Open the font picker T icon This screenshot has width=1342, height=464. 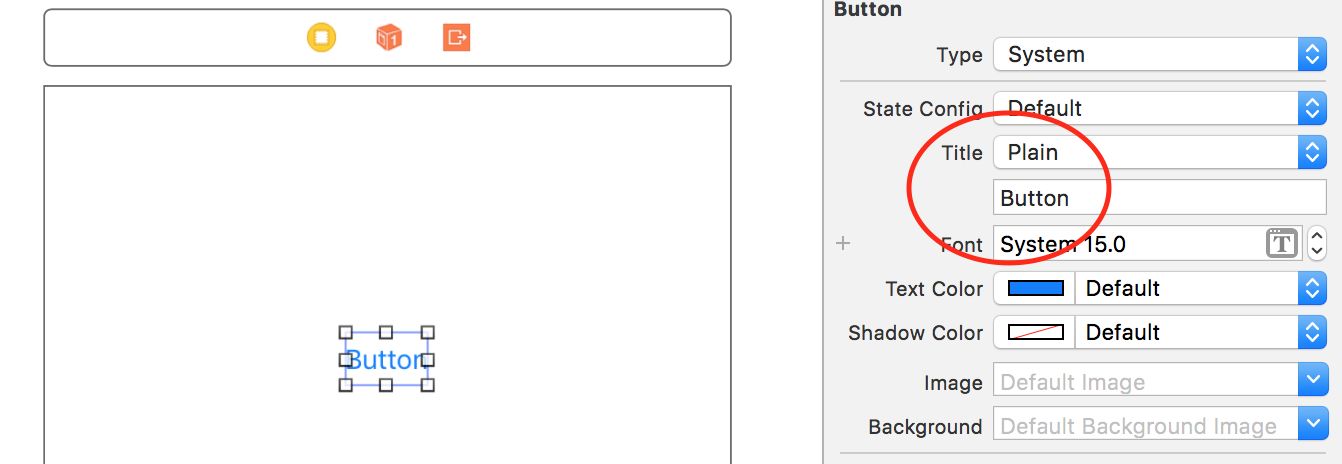1281,243
